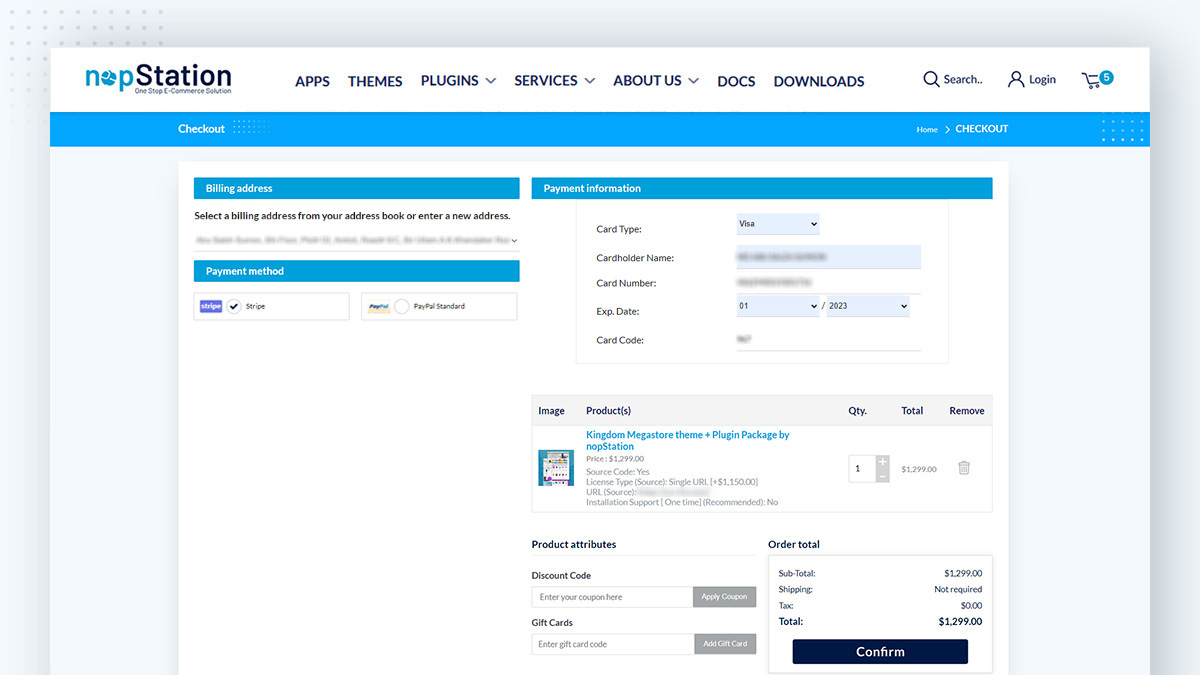Screen dimensions: 1200x675
Task: Click the Card Code field
Action: [828, 340]
